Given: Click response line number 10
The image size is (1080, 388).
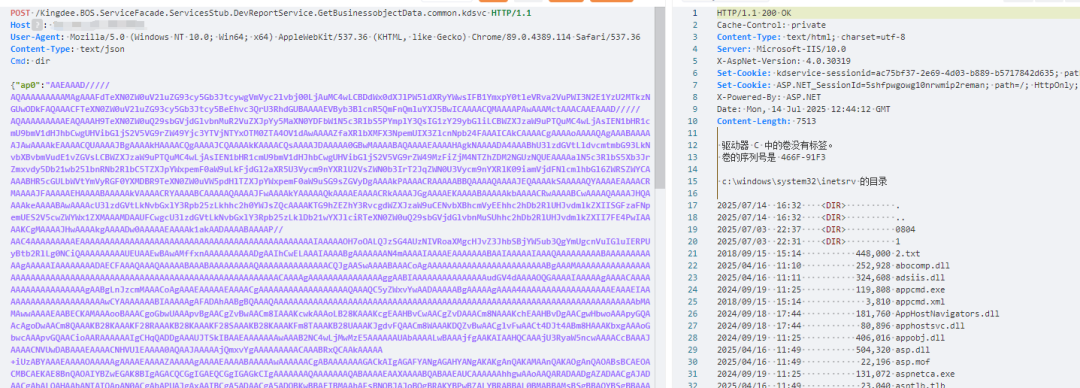Looking at the screenshot, I should pyautogui.click(x=694, y=121).
